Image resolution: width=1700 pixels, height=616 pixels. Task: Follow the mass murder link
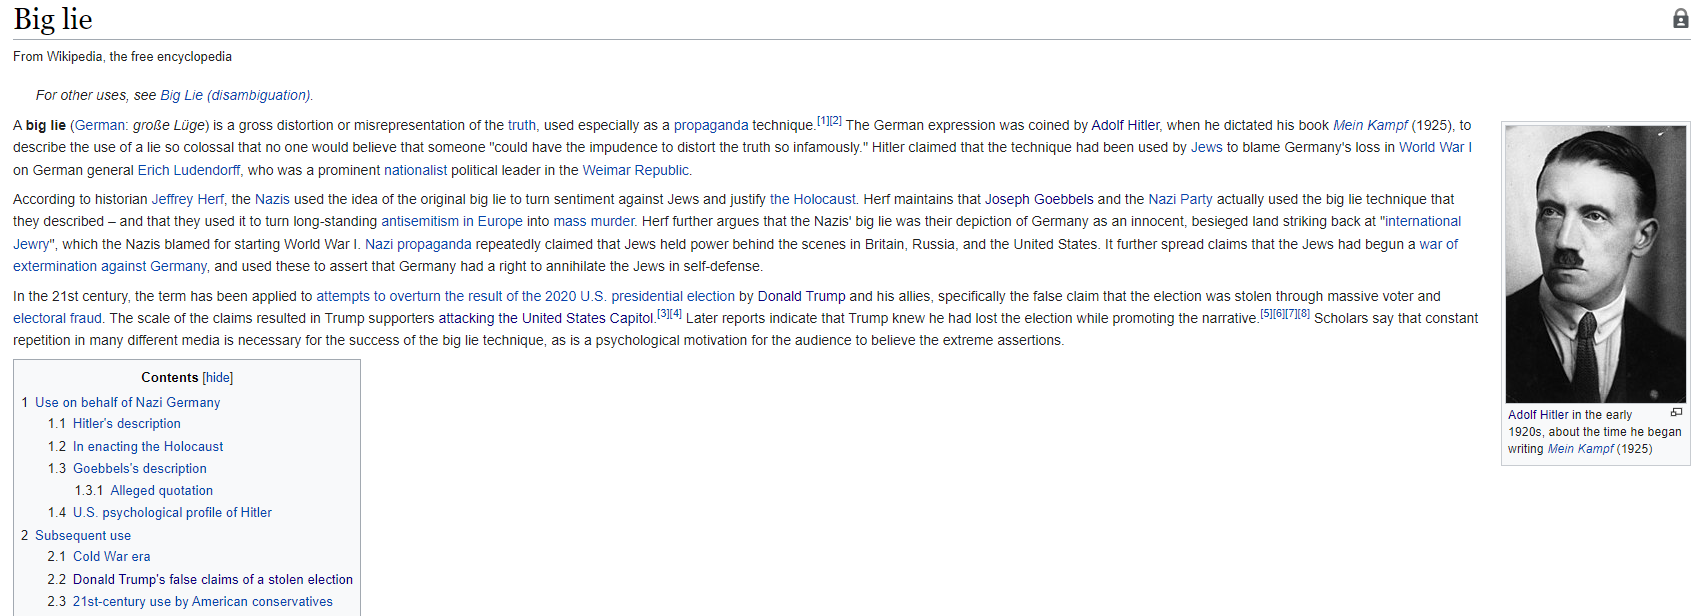[594, 221]
